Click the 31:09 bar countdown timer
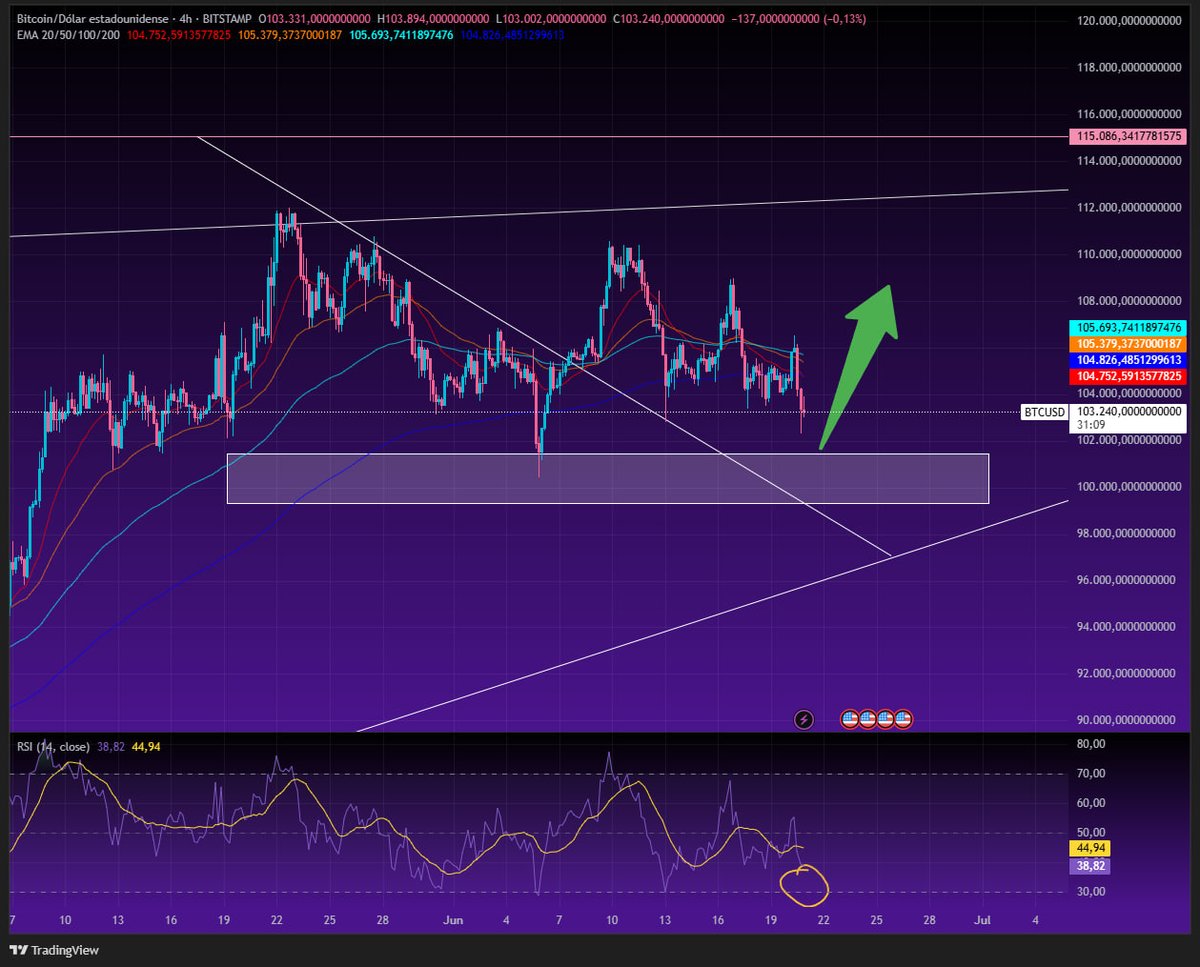 [1091, 425]
